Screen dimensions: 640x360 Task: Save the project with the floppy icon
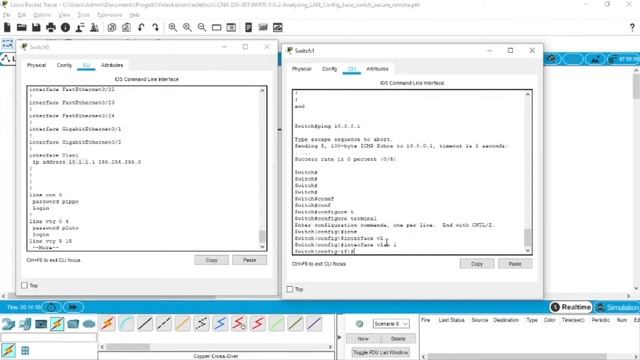36,27
